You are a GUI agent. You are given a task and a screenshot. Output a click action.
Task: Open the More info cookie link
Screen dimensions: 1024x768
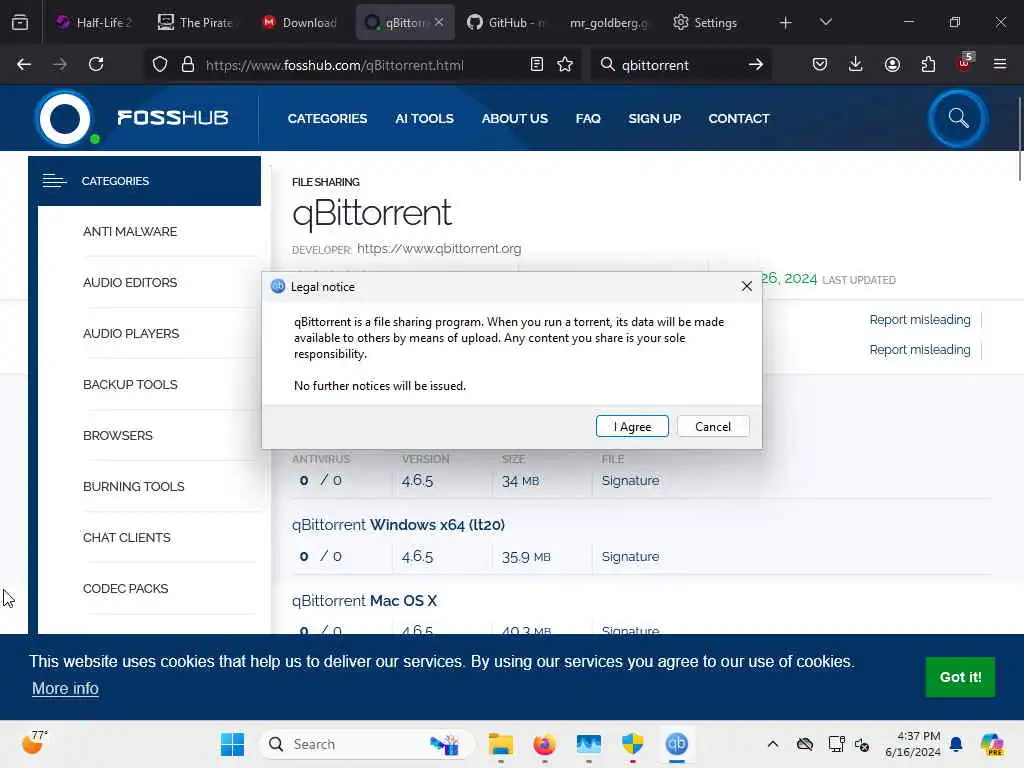click(x=65, y=688)
